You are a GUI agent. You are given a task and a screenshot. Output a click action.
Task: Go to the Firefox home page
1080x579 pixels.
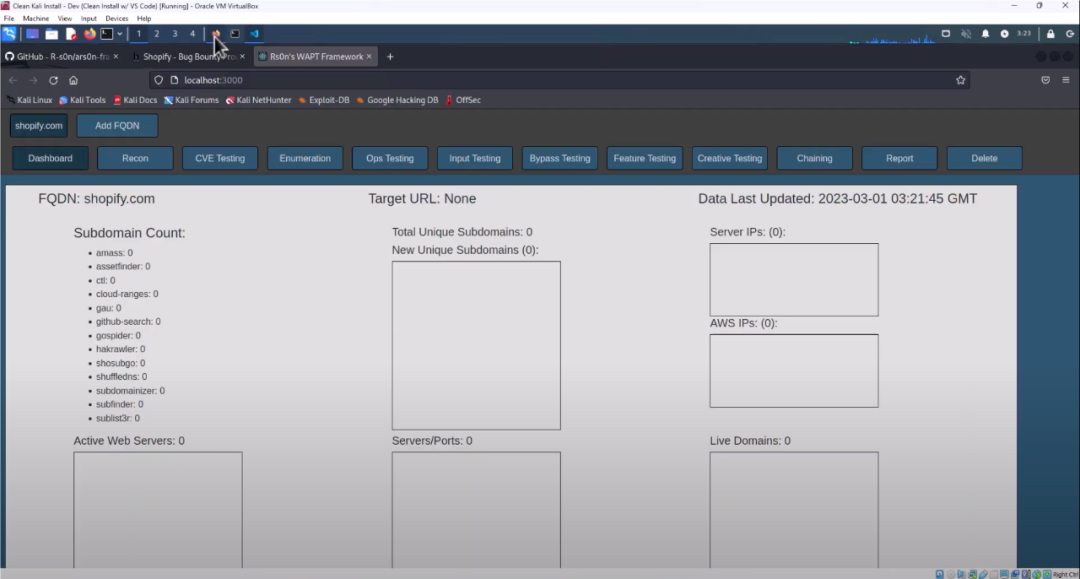coord(73,80)
